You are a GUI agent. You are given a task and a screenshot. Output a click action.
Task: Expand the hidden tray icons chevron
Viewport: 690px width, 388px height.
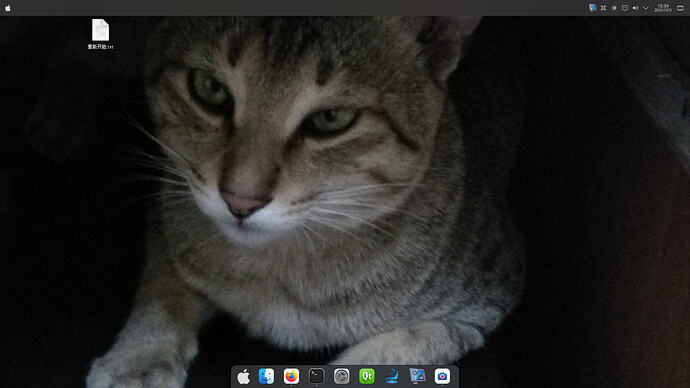646,8
